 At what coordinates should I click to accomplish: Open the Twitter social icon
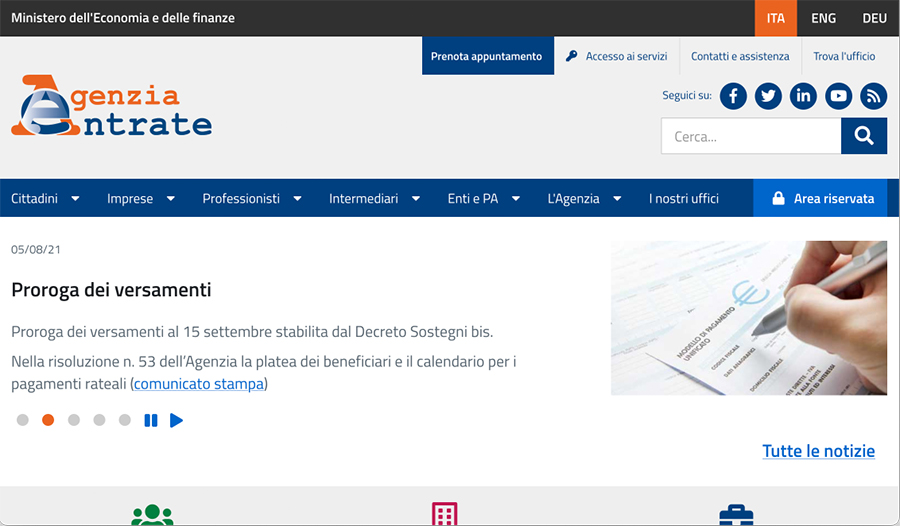click(x=768, y=96)
